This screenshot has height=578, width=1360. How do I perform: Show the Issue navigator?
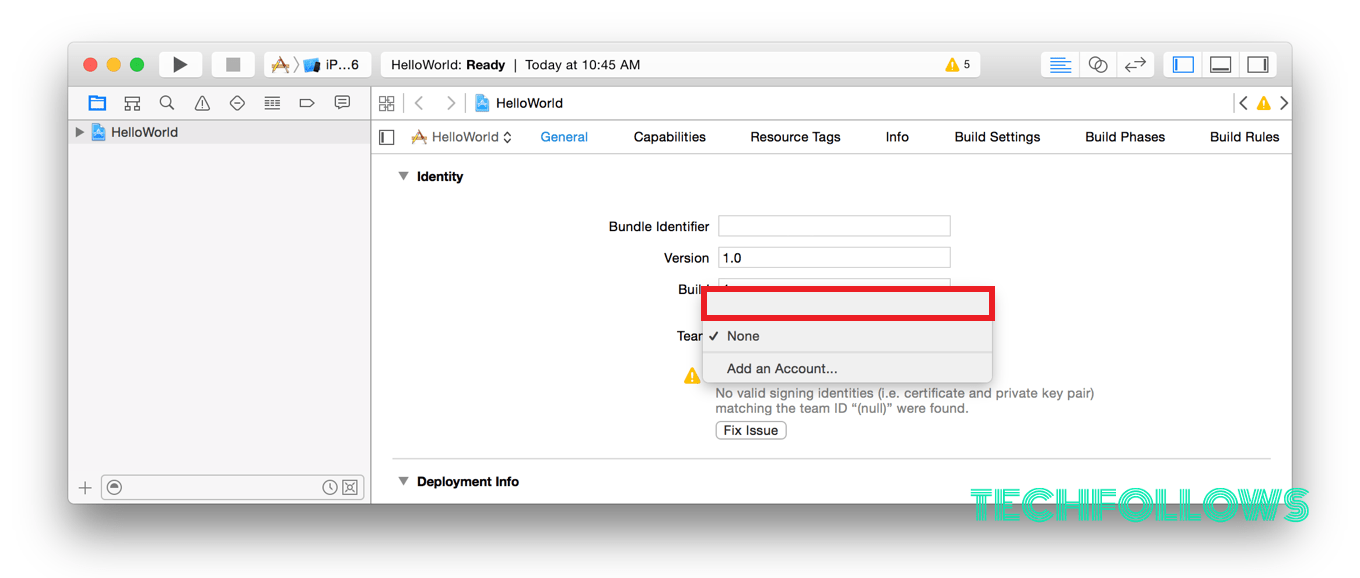coord(202,103)
